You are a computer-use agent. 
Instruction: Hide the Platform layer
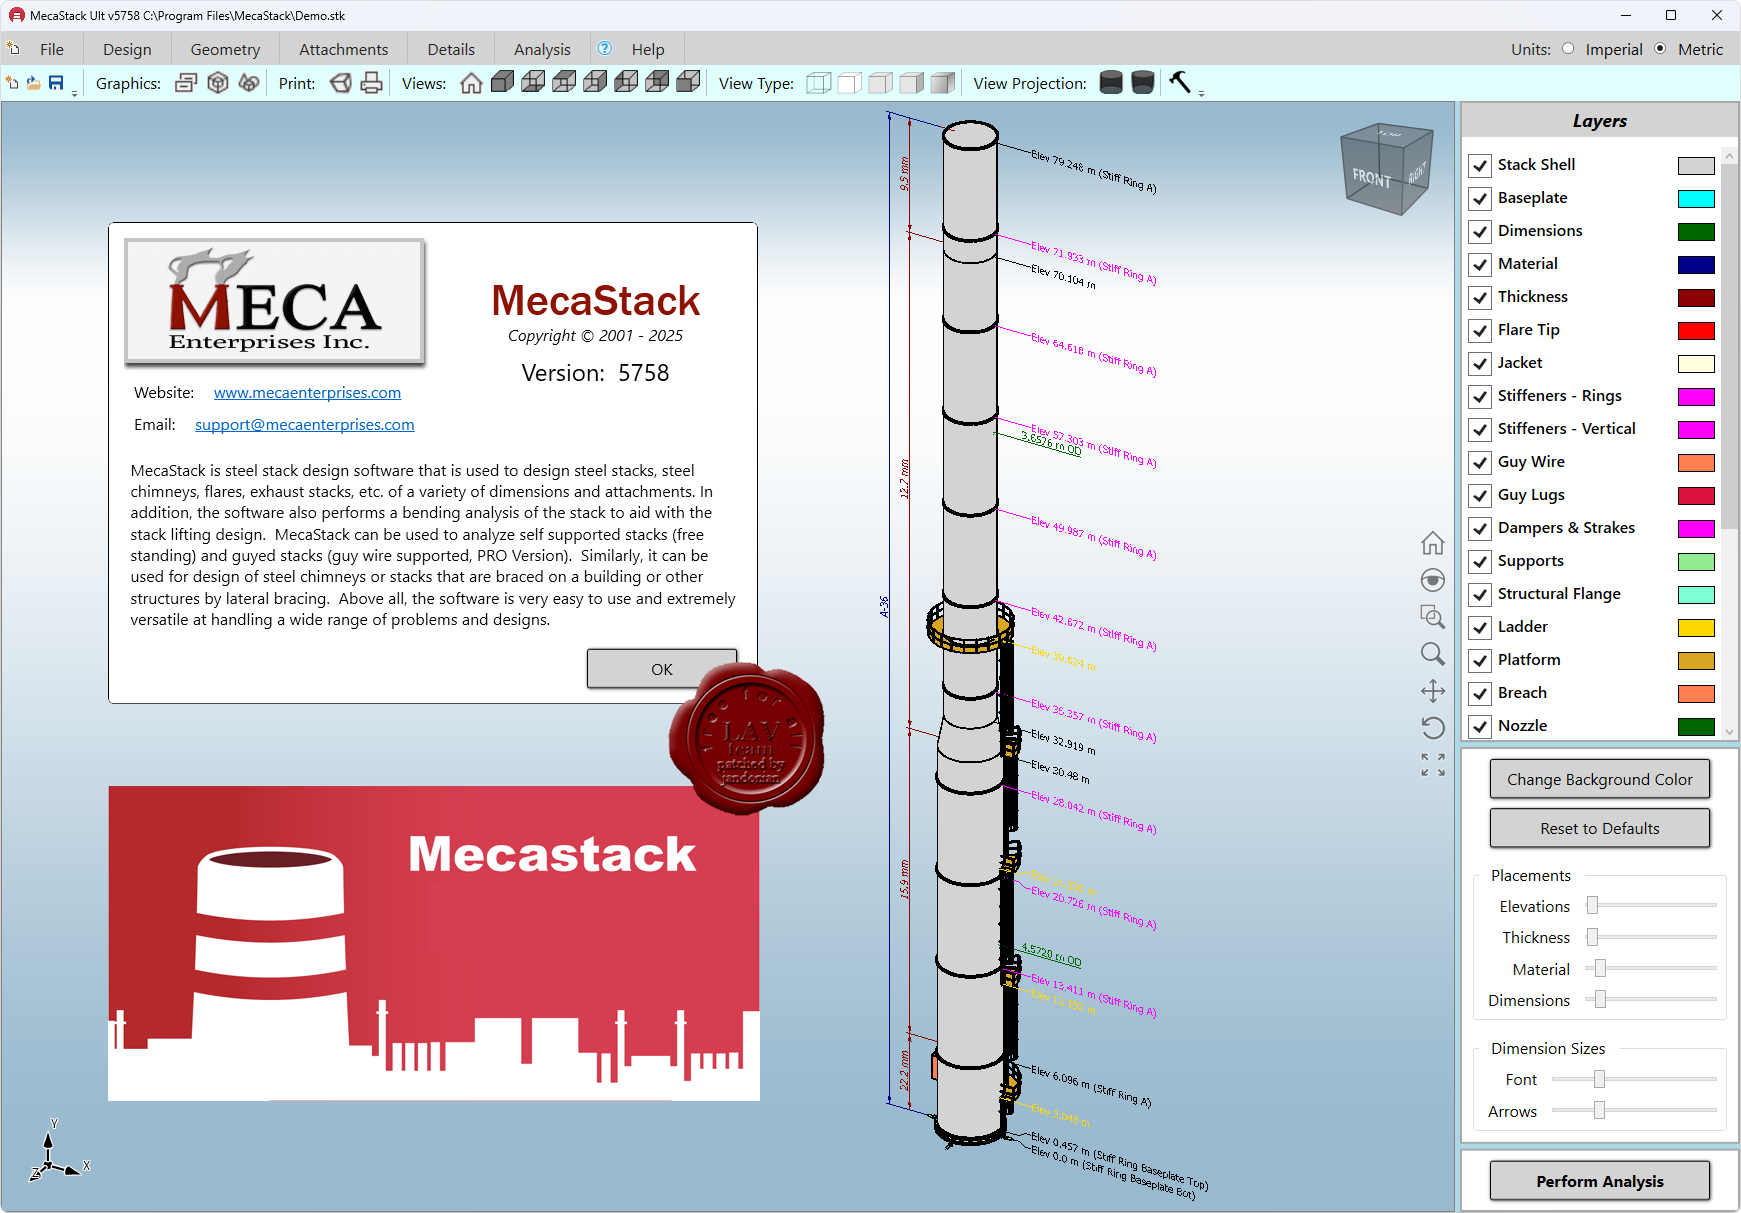tap(1480, 661)
